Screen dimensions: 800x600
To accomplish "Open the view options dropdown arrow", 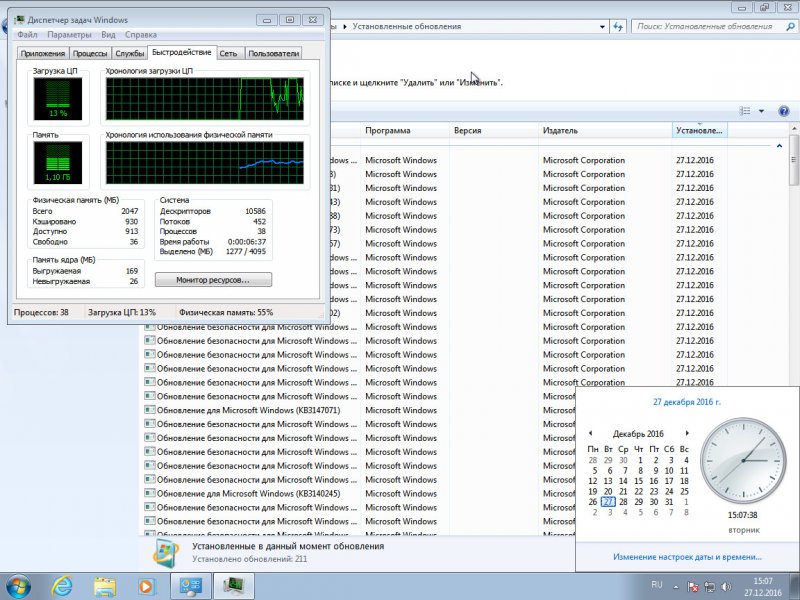I will 761,111.
